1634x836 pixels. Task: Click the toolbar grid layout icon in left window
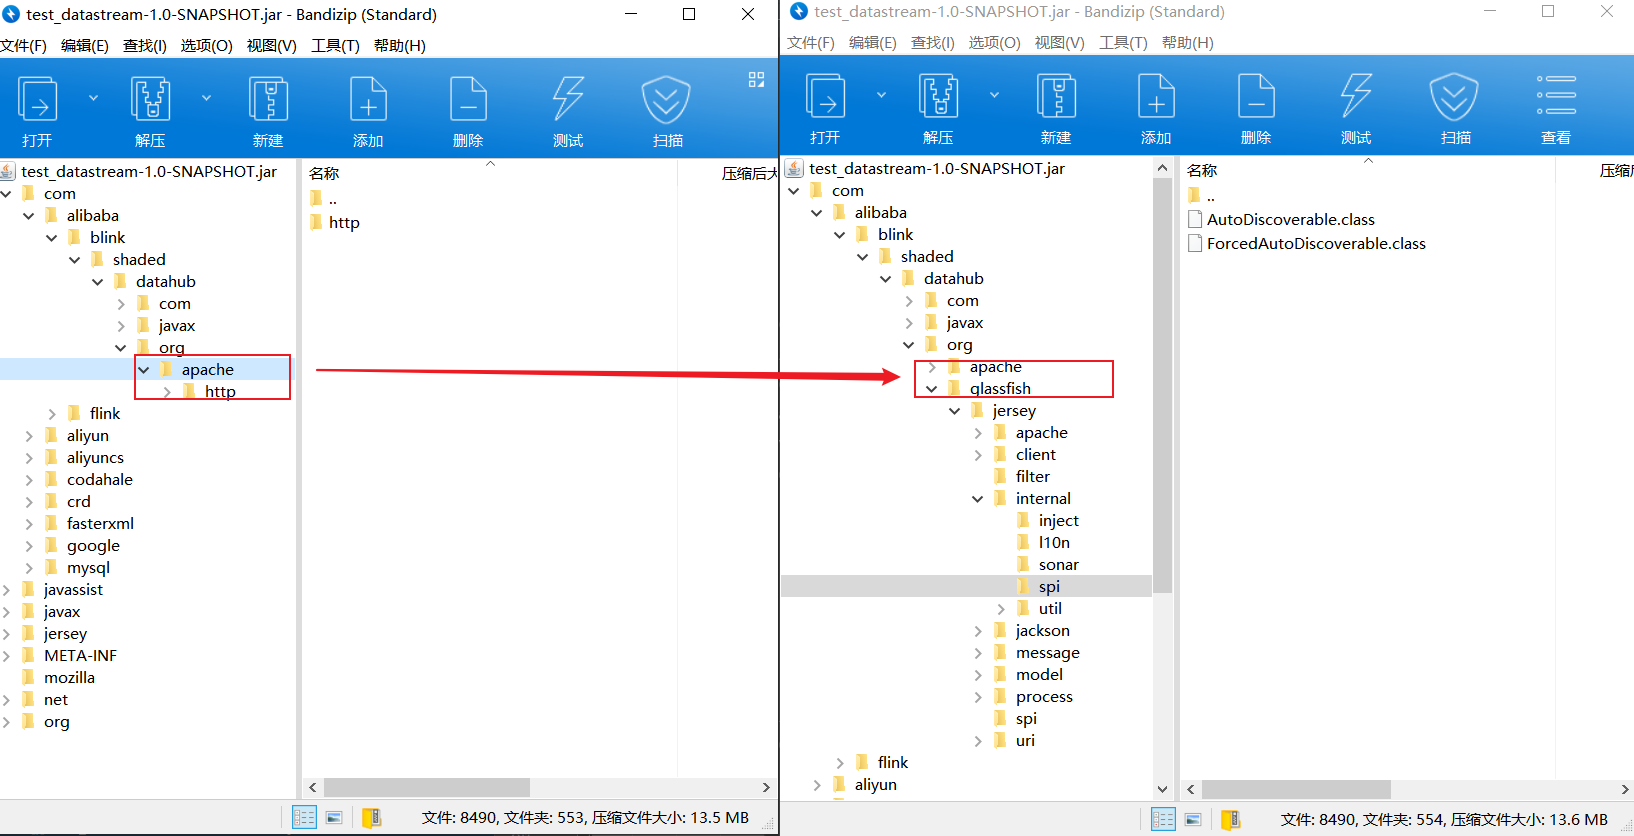[x=756, y=80]
